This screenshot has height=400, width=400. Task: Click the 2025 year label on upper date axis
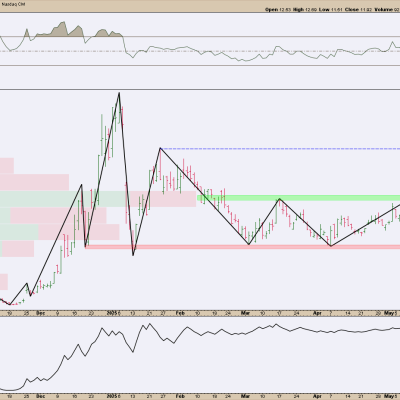point(112,313)
